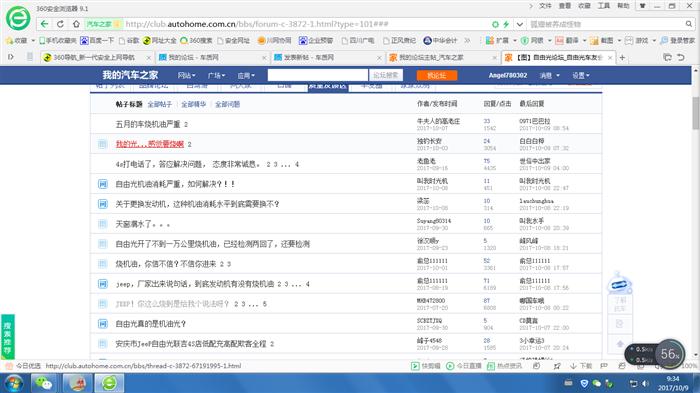
Task: Open thread 天窗漏水了
Action: coord(142,224)
